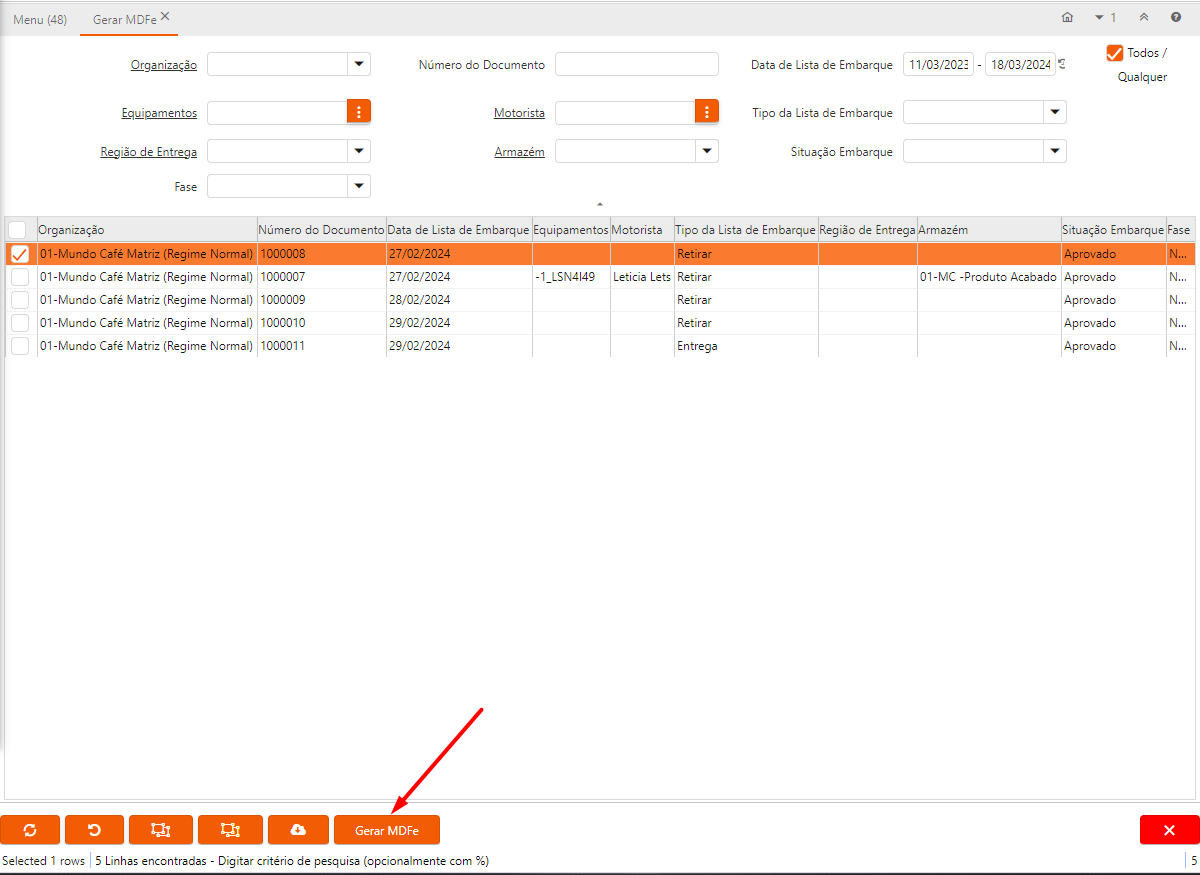Open the Equipamentos selector three-dot button
Image resolution: width=1200 pixels, height=875 pixels.
click(x=359, y=112)
